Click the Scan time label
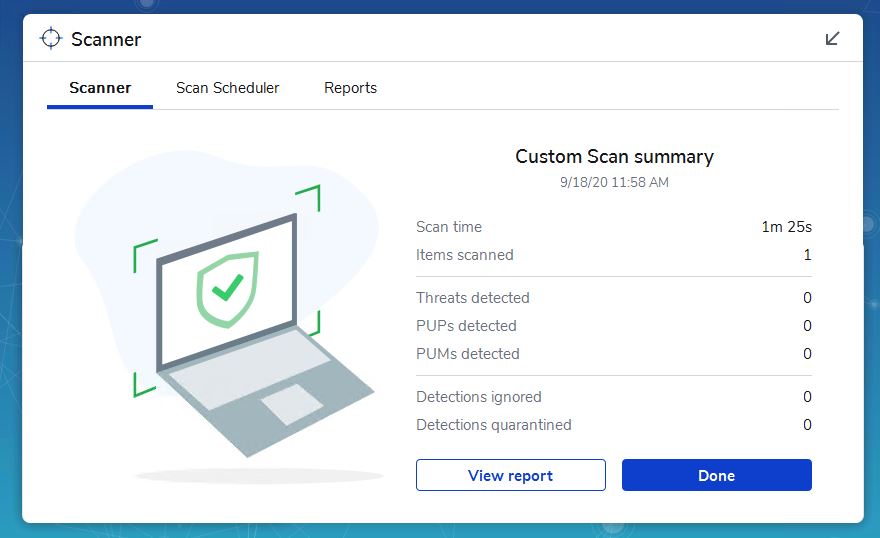 click(x=449, y=227)
